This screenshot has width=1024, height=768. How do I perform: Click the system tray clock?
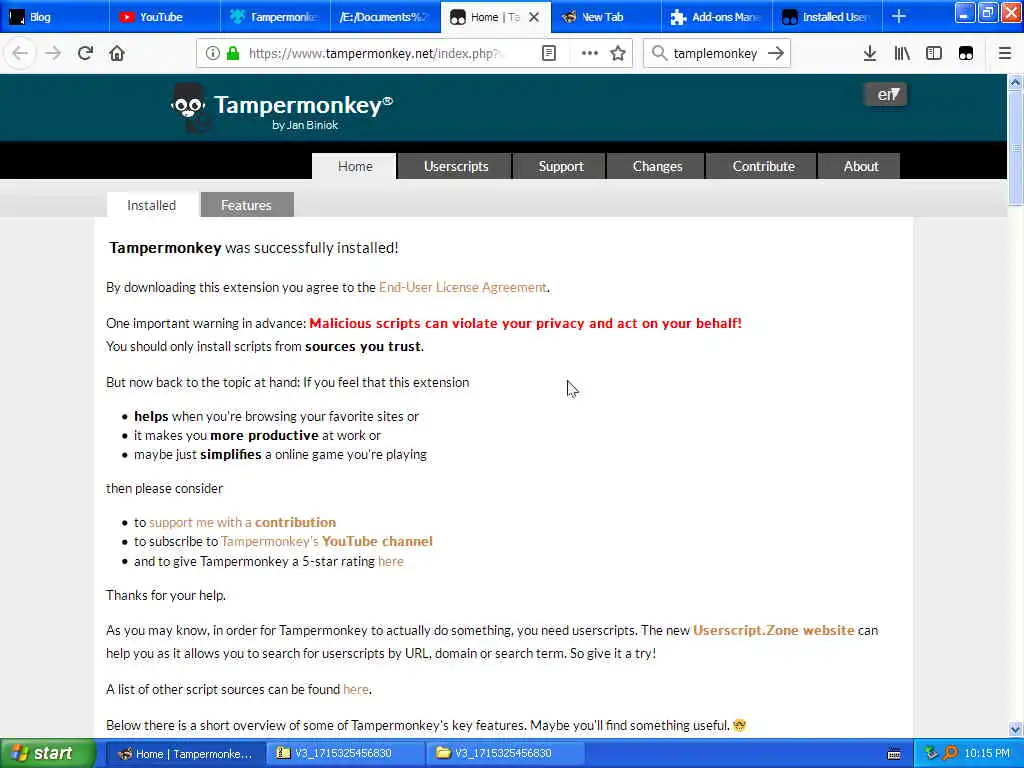(x=986, y=754)
